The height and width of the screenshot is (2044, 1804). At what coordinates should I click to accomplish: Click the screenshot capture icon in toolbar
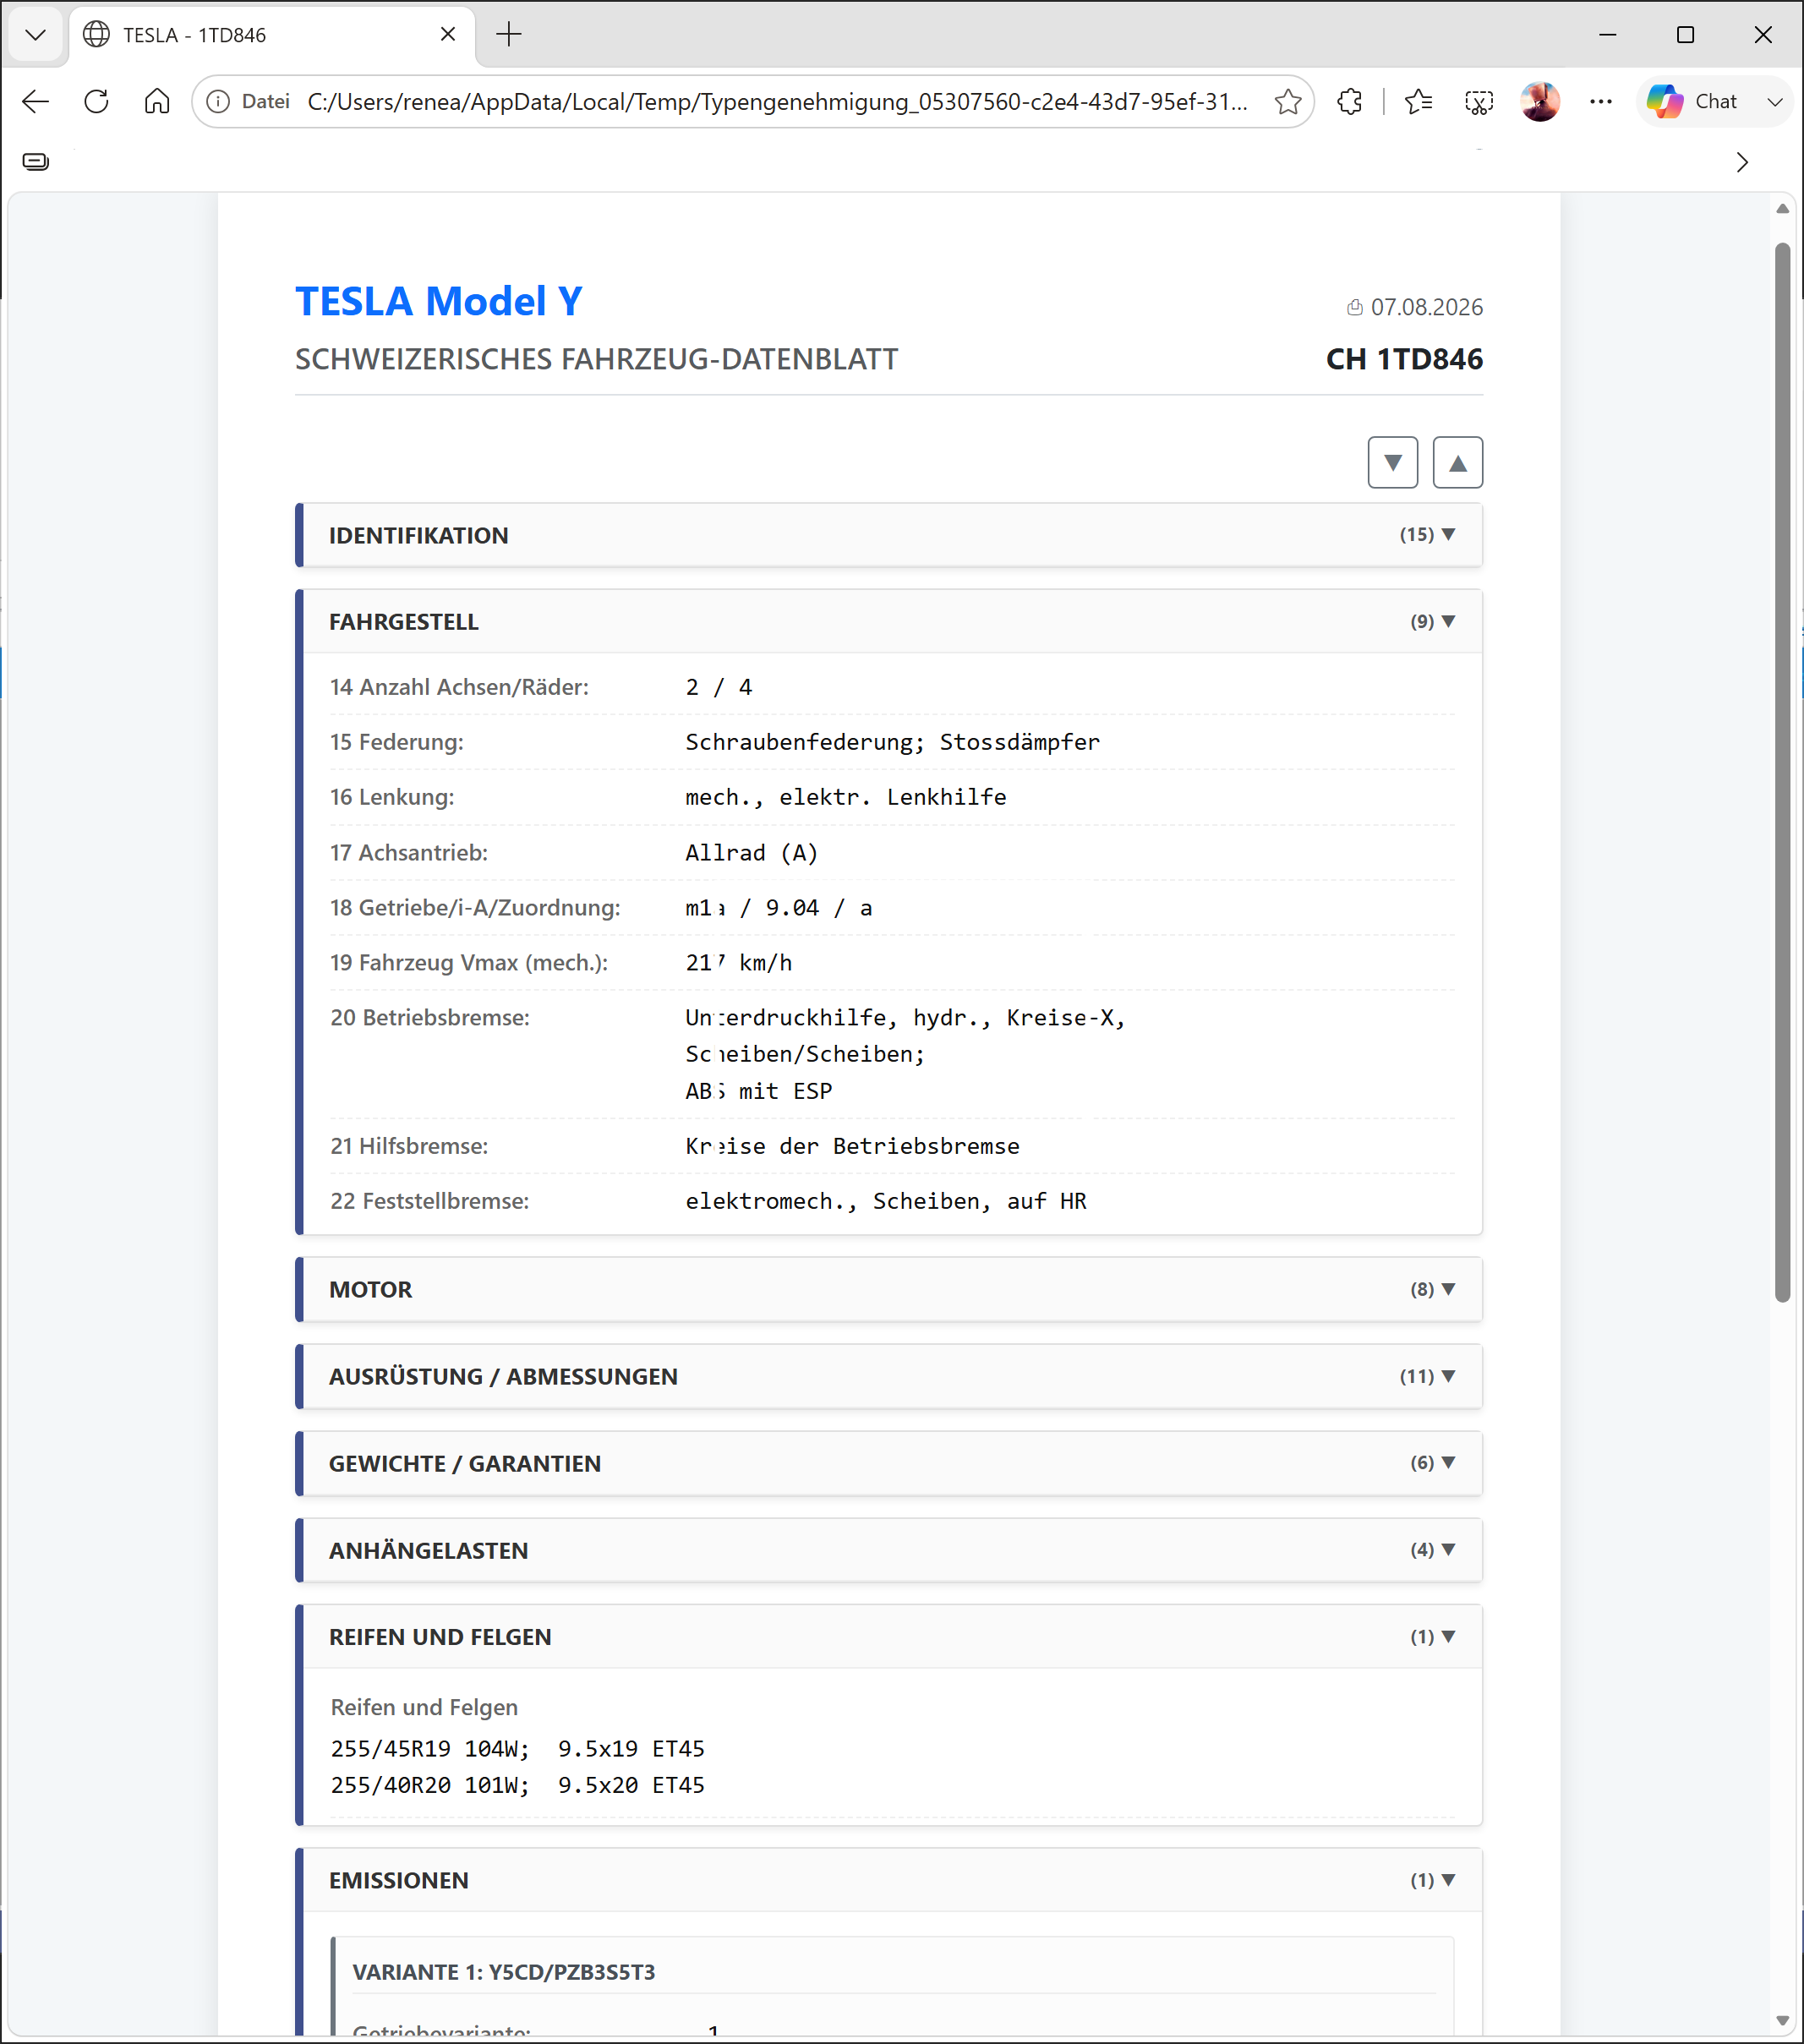pos(1479,101)
